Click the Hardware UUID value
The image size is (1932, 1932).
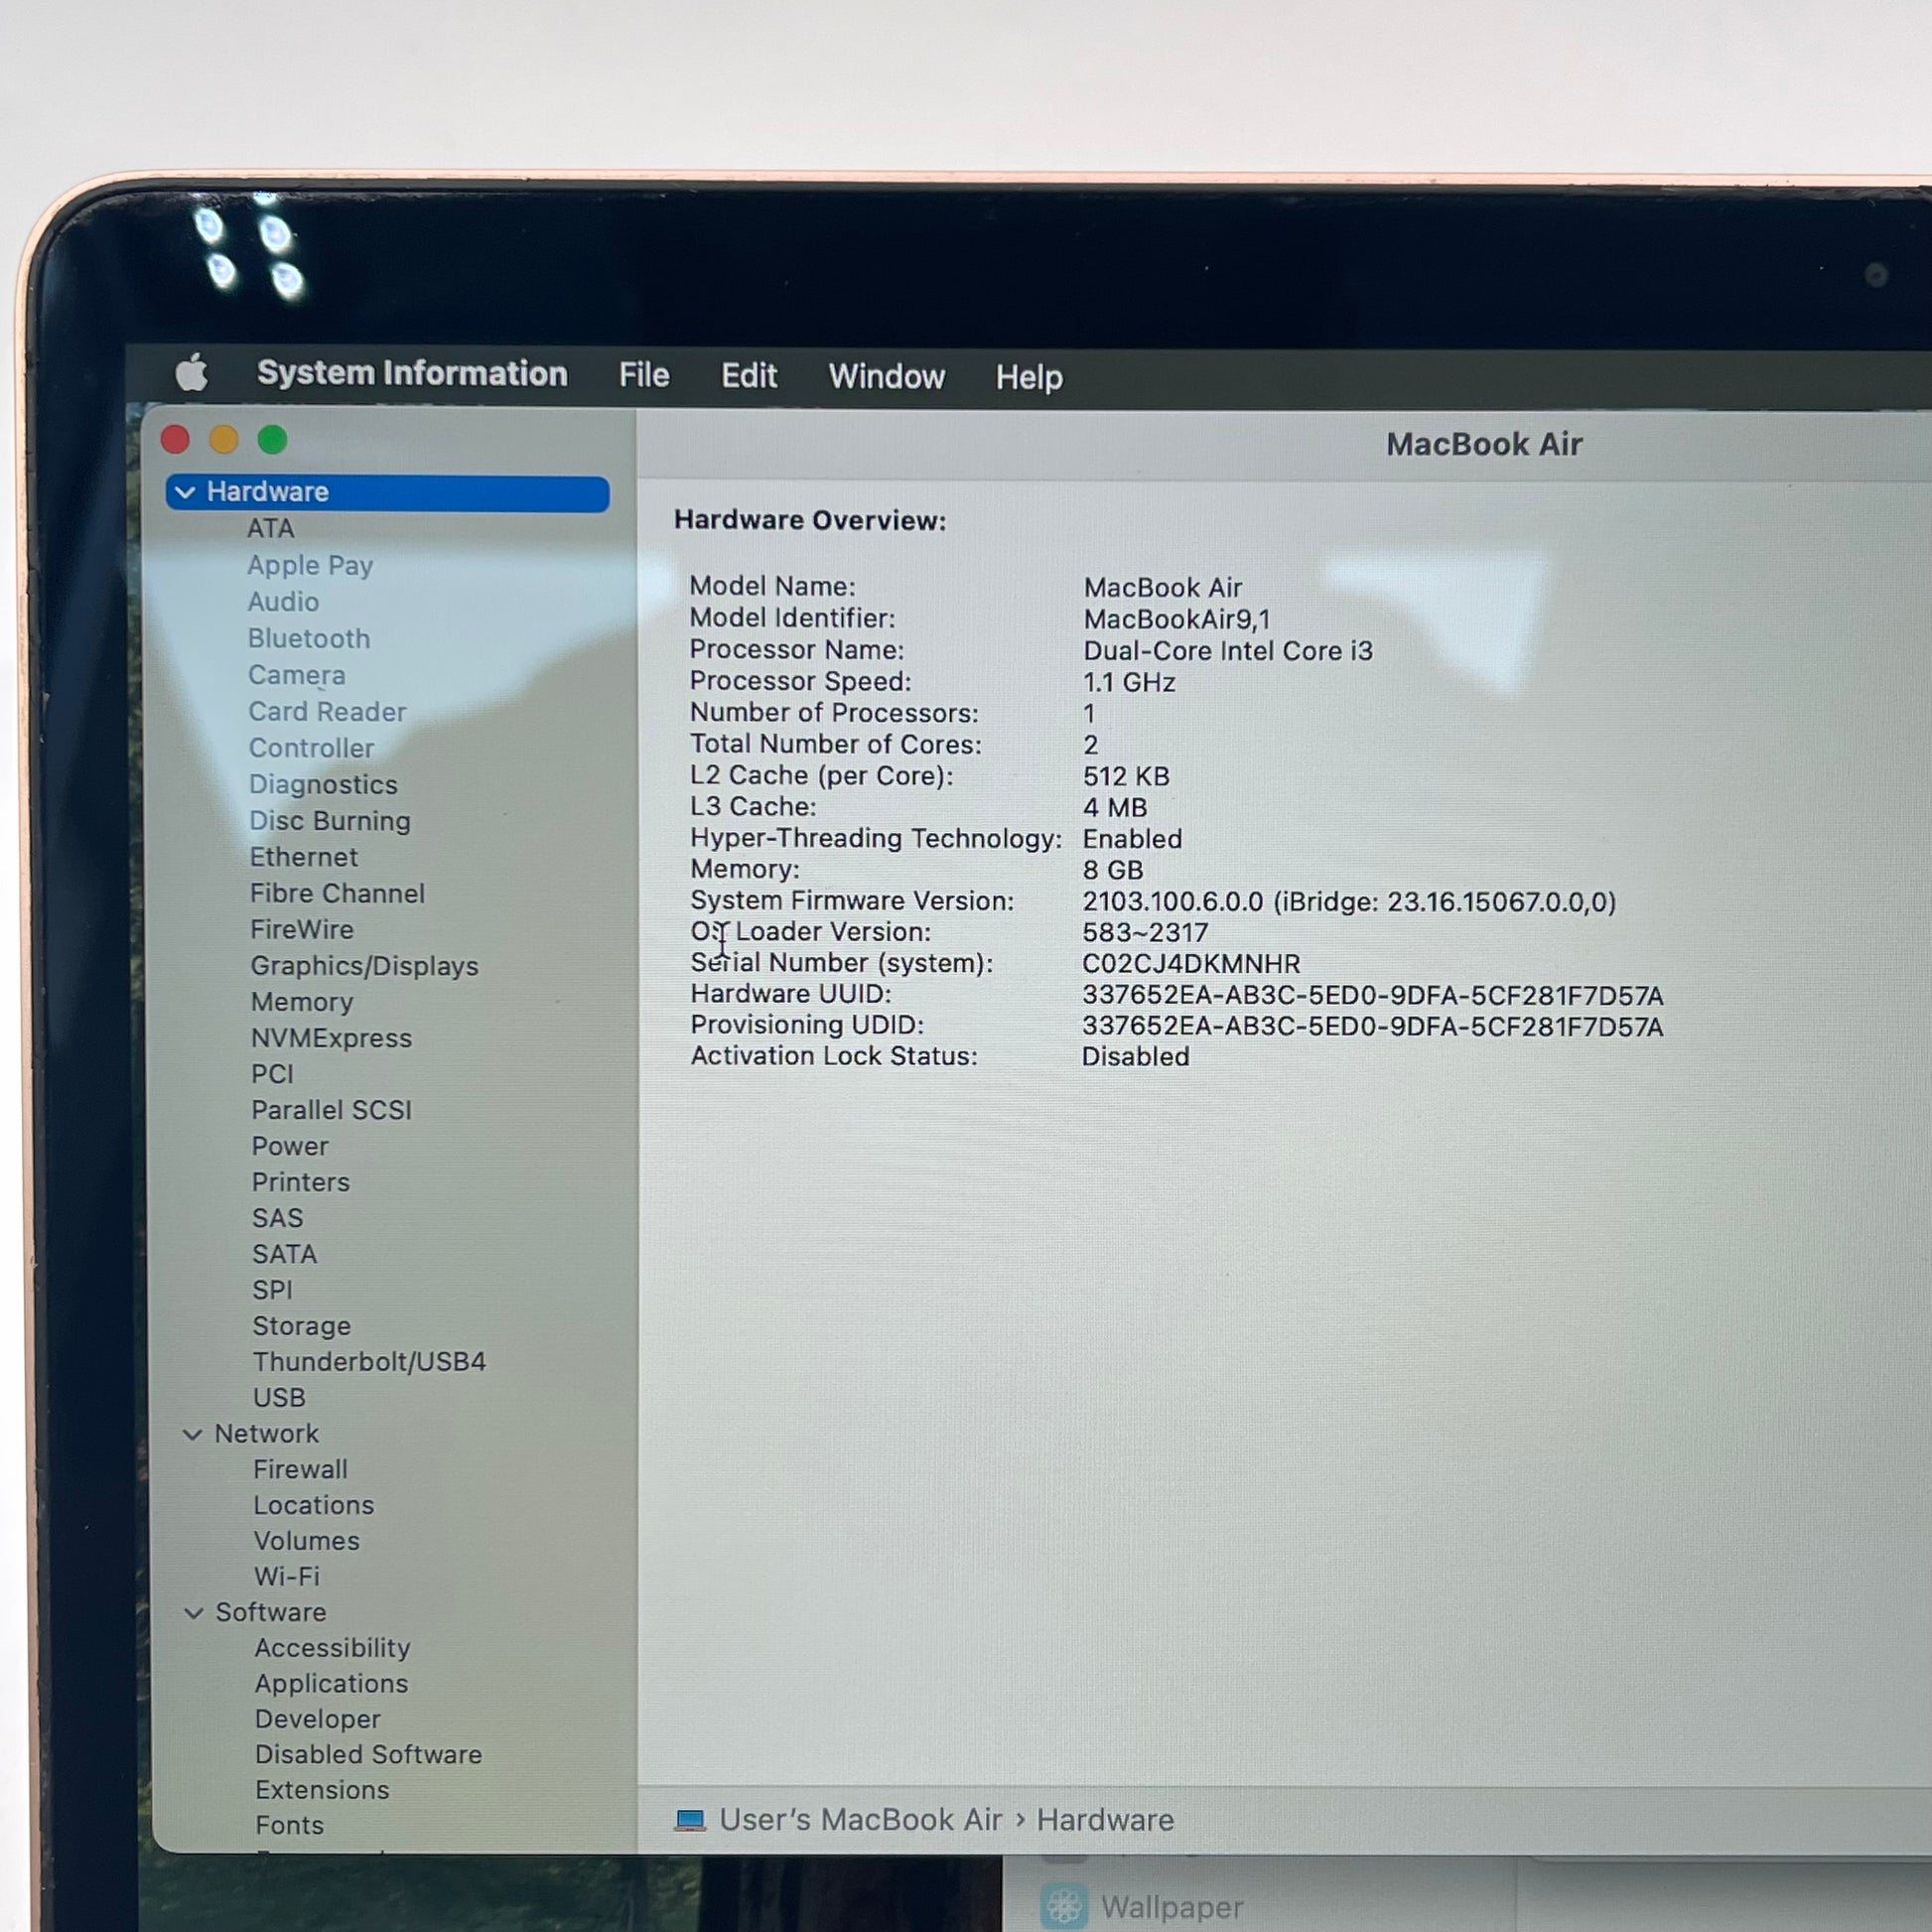pyautogui.click(x=1372, y=996)
